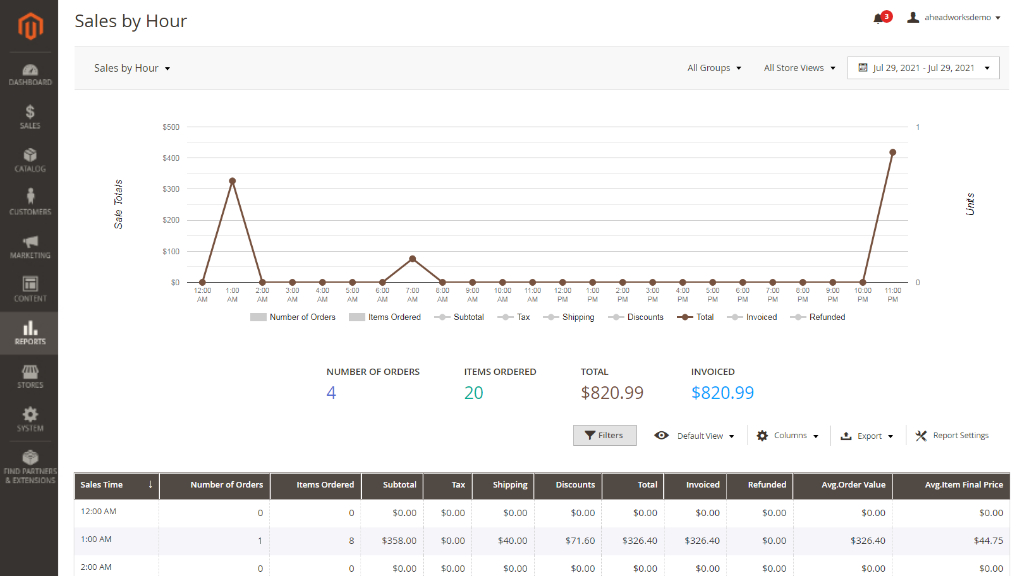Open the Stores sidebar icon
1024x576 pixels.
29,372
